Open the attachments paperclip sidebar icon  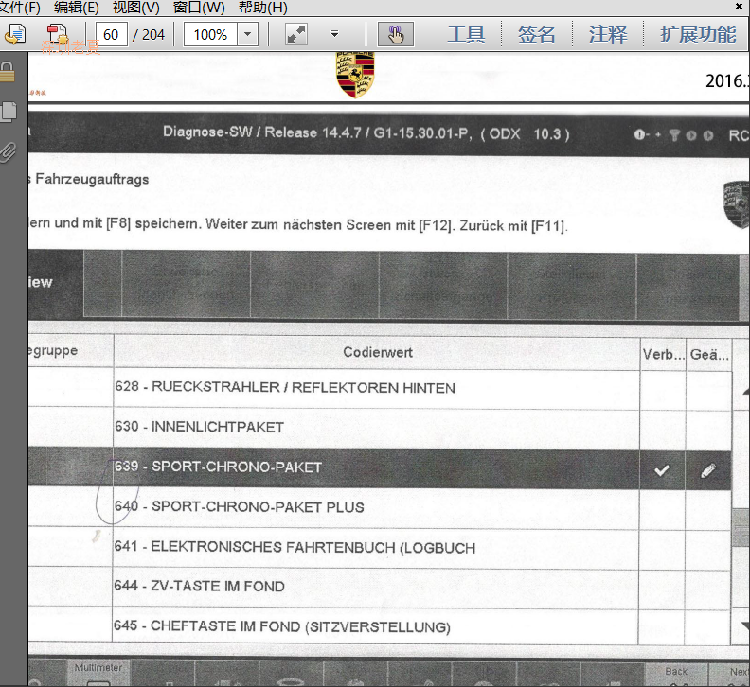[x=8, y=153]
